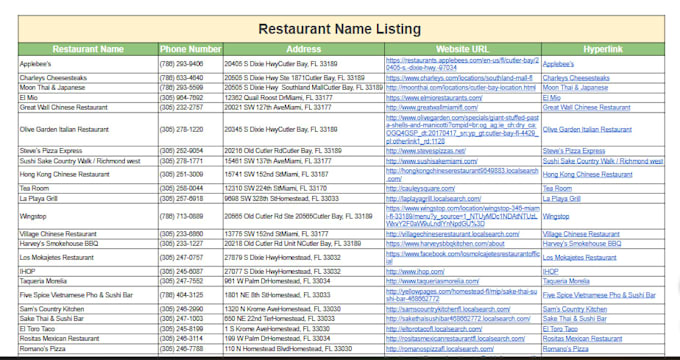Select address 1801 NE 8th St Homestead
Viewport: 680px width, 360px height.
[278, 295]
